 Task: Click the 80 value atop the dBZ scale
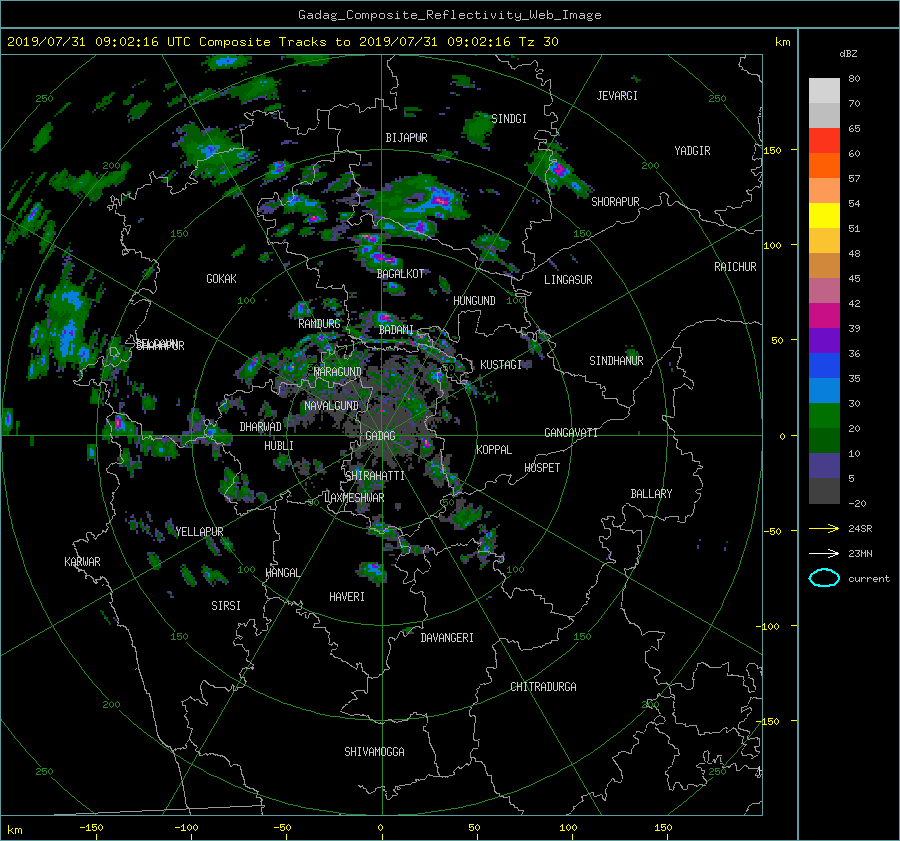pos(854,79)
